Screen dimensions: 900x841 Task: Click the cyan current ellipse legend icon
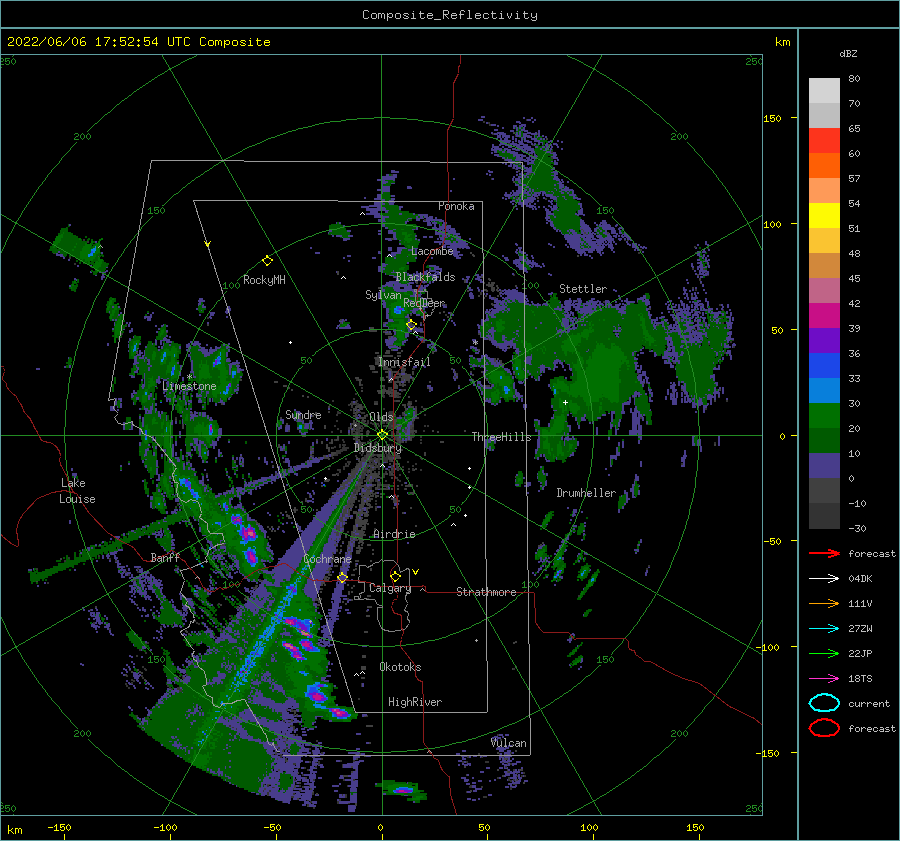pyautogui.click(x=824, y=703)
